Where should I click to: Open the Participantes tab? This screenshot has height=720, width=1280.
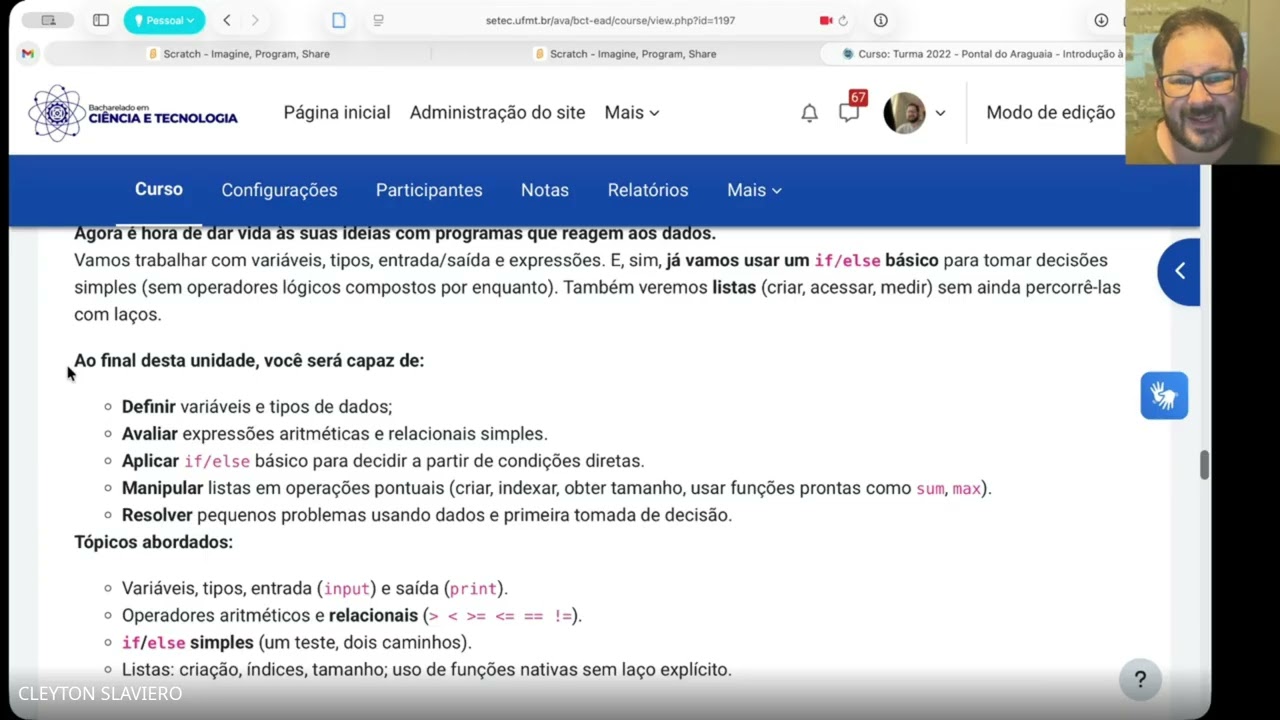coord(429,190)
